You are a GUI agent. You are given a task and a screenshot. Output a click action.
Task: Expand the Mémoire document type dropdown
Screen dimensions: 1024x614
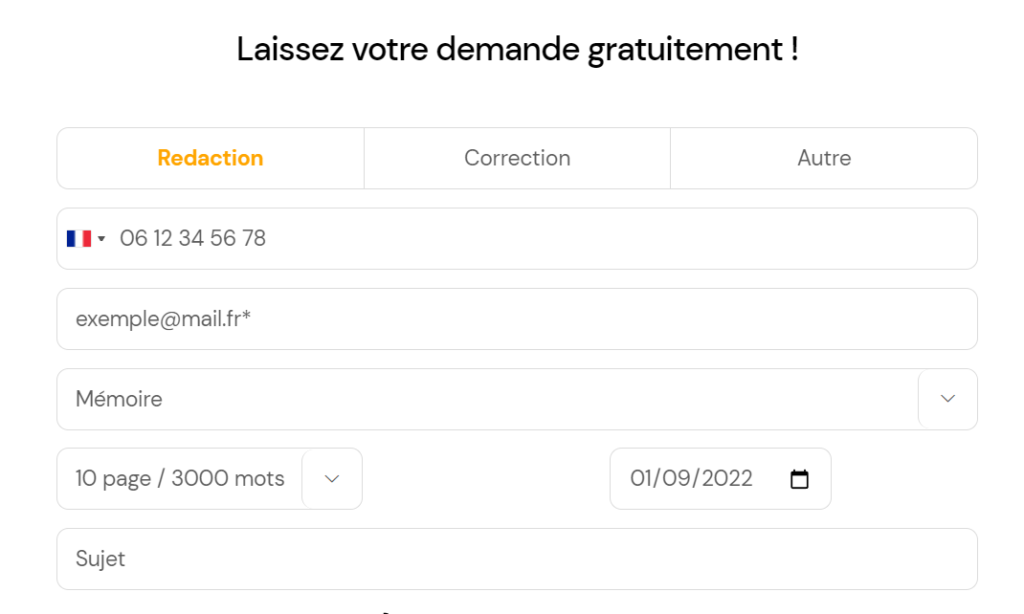click(947, 398)
